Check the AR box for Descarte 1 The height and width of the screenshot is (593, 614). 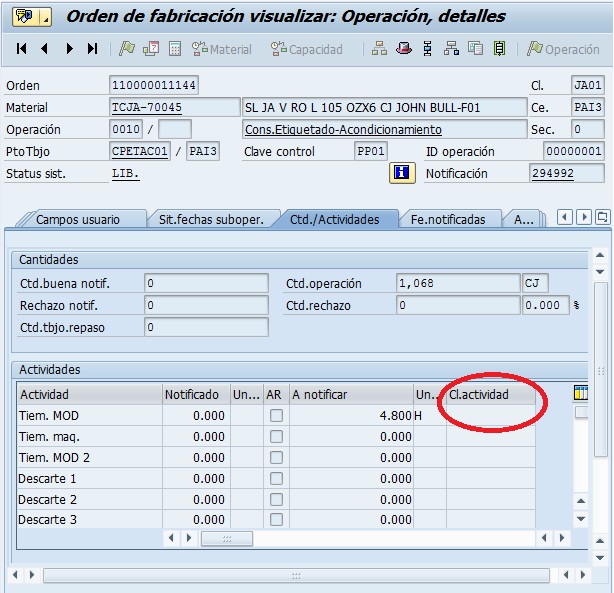(275, 479)
